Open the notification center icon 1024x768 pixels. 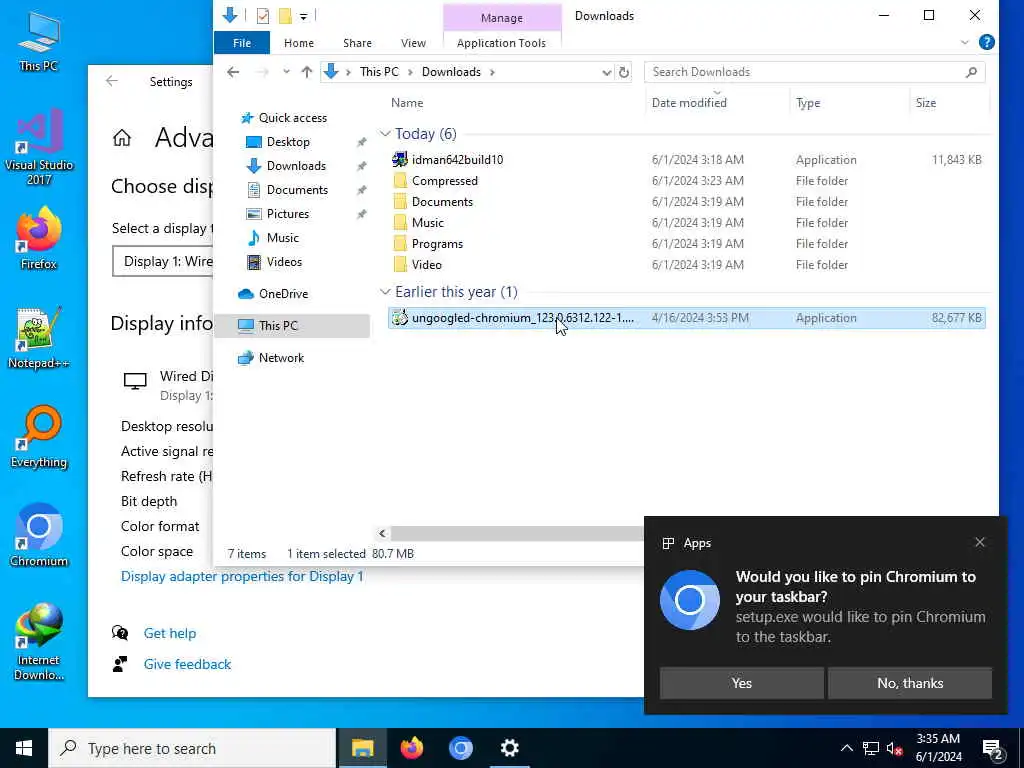tap(993, 749)
